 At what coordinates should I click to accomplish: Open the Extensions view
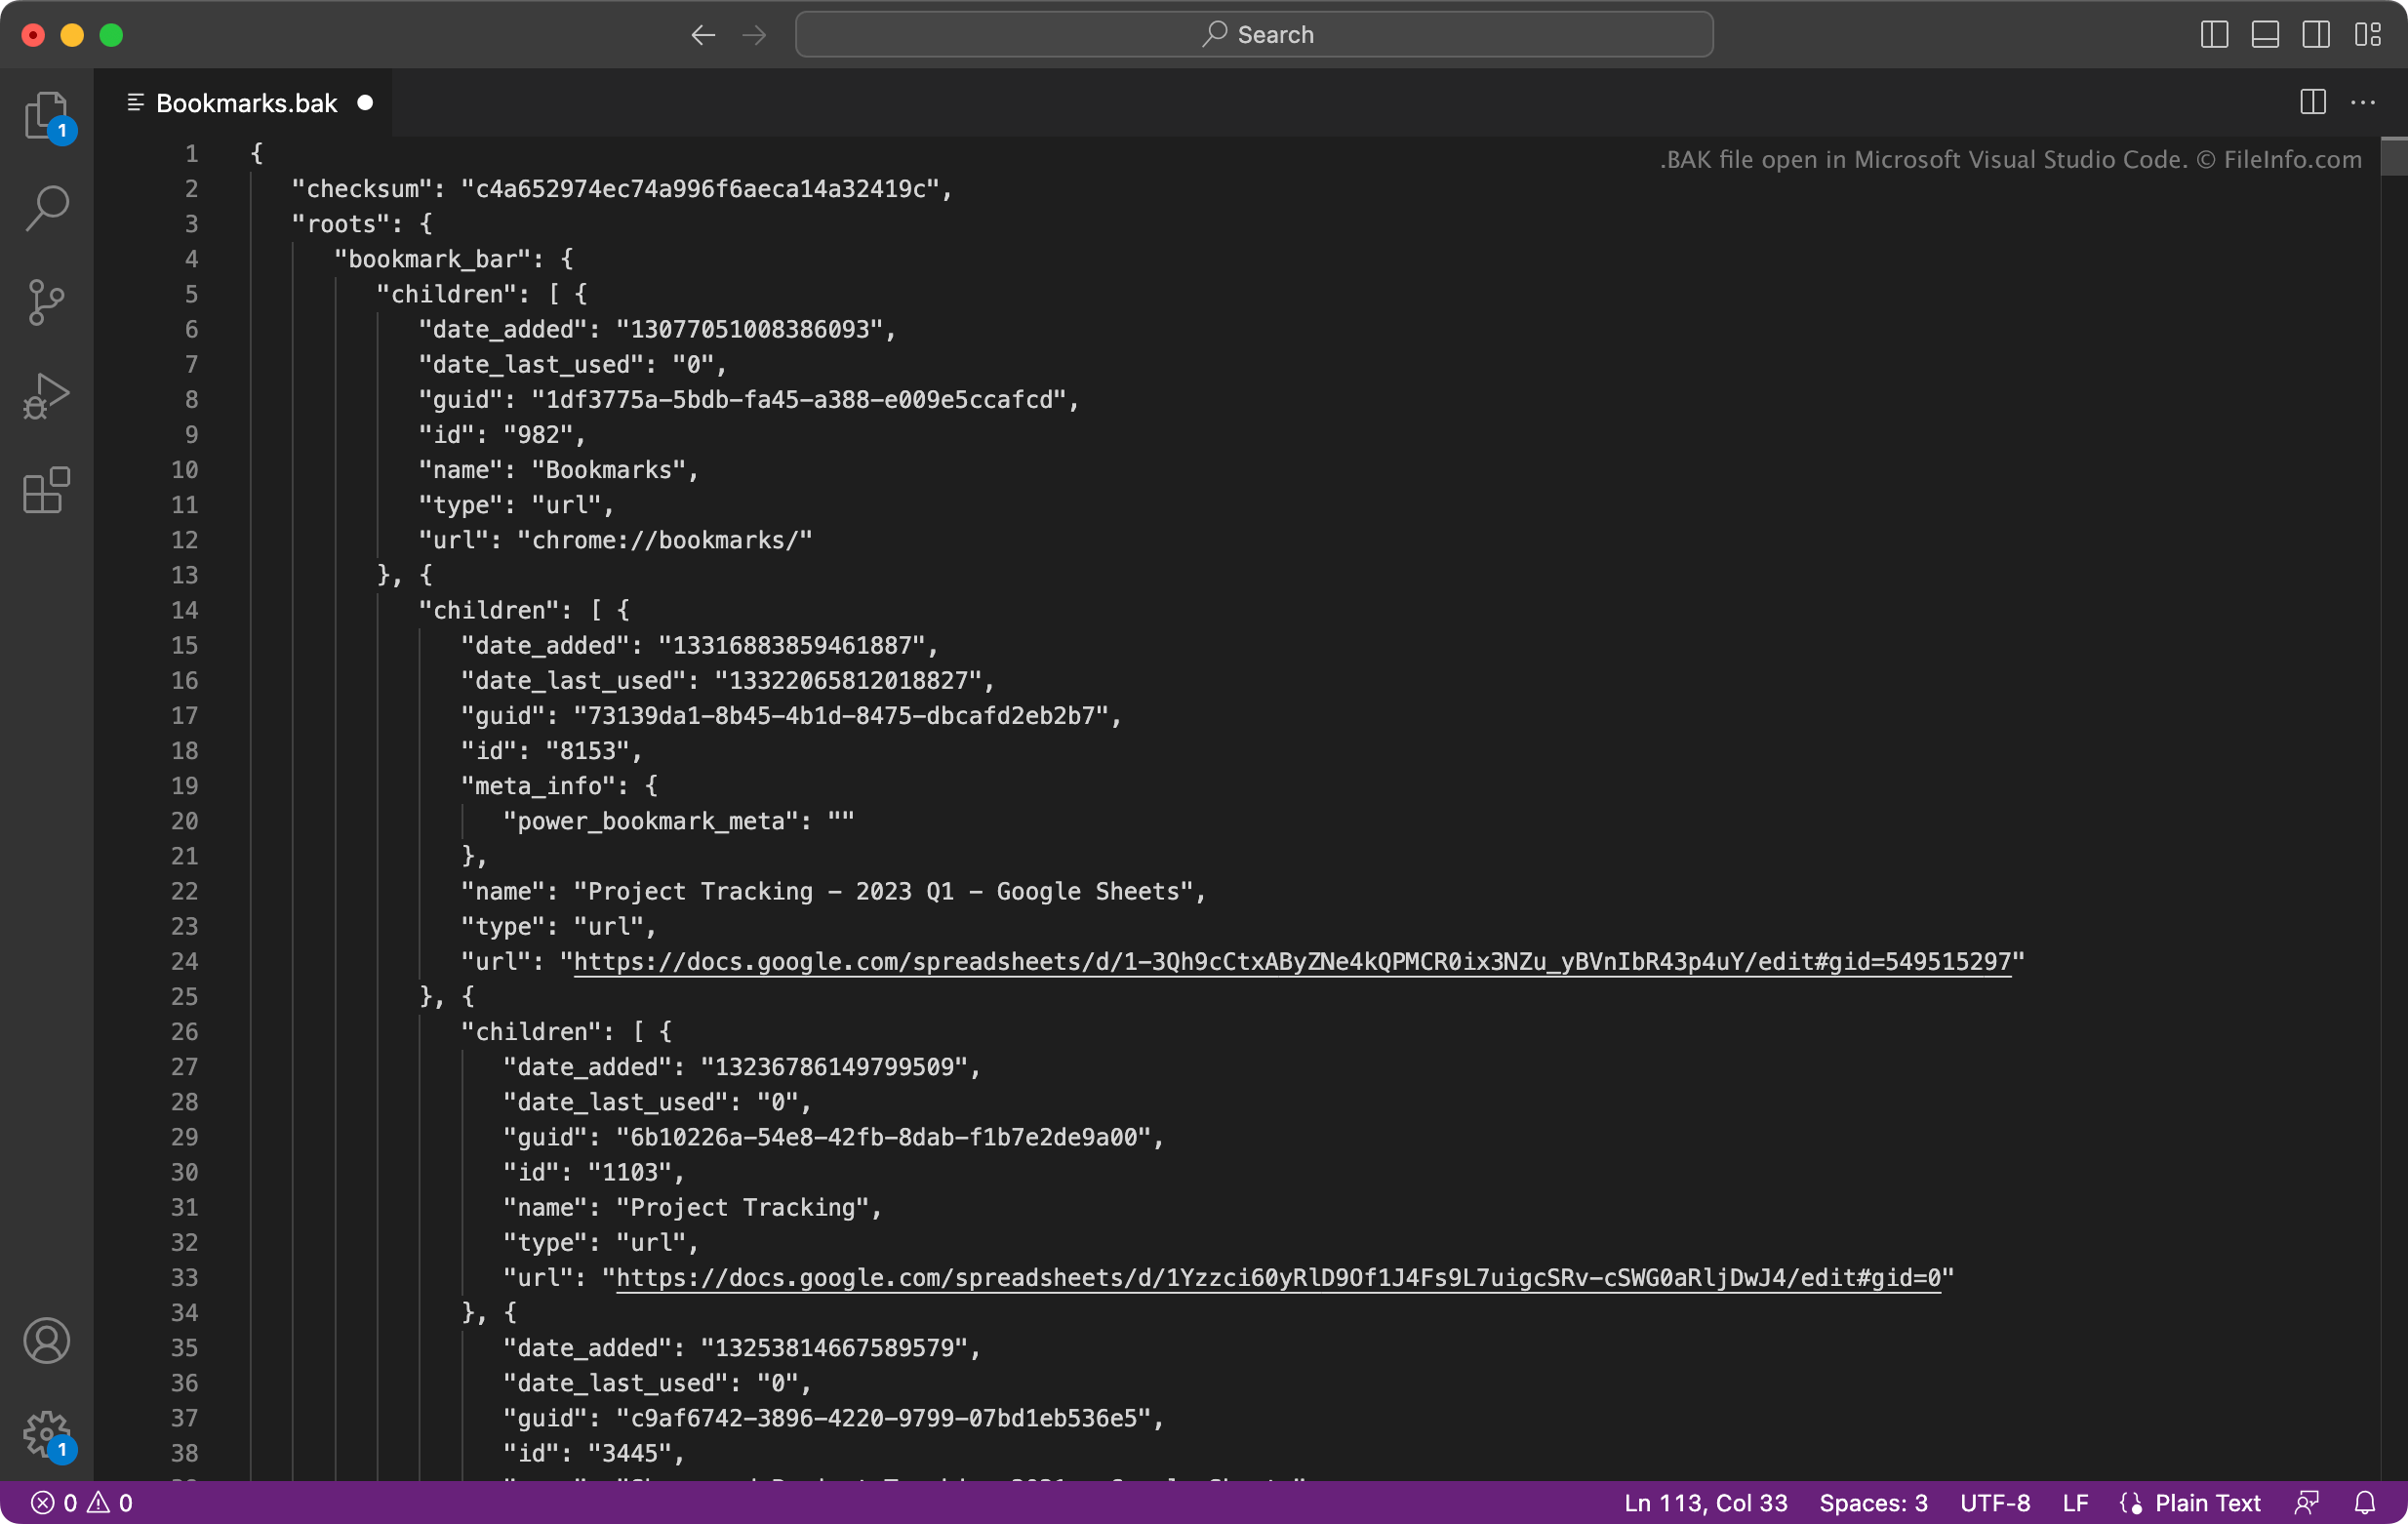pyautogui.click(x=46, y=490)
